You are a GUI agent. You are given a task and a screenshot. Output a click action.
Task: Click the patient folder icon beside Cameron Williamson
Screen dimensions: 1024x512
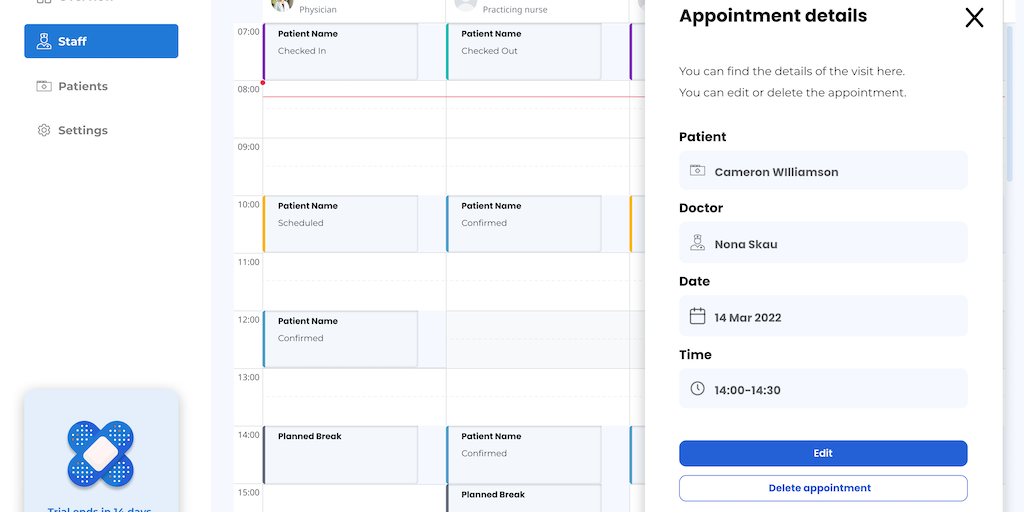[x=698, y=171]
